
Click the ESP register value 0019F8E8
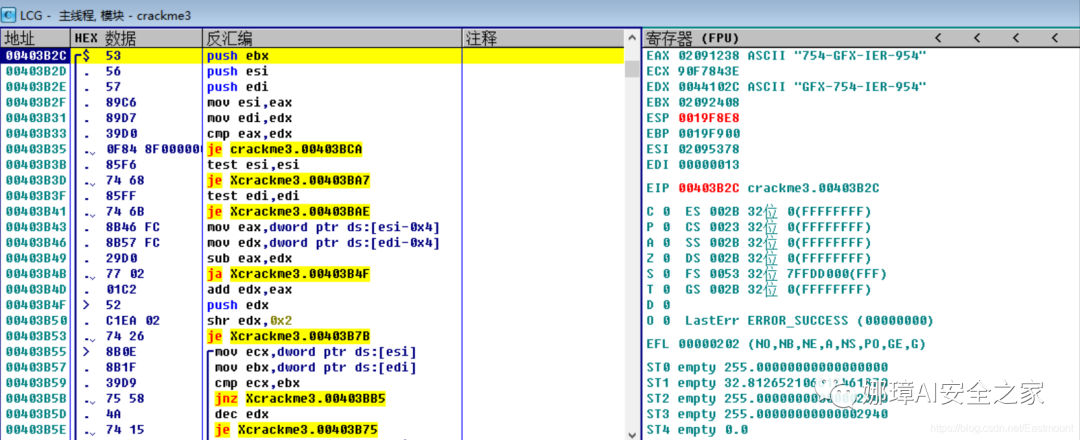709,118
